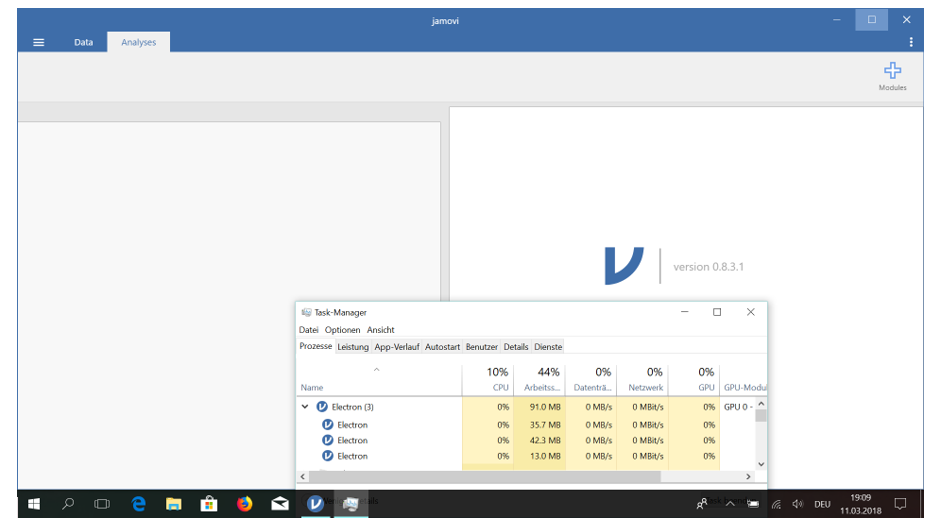Switch to the Data tab in jamovi
The image size is (929, 523).
[84, 42]
